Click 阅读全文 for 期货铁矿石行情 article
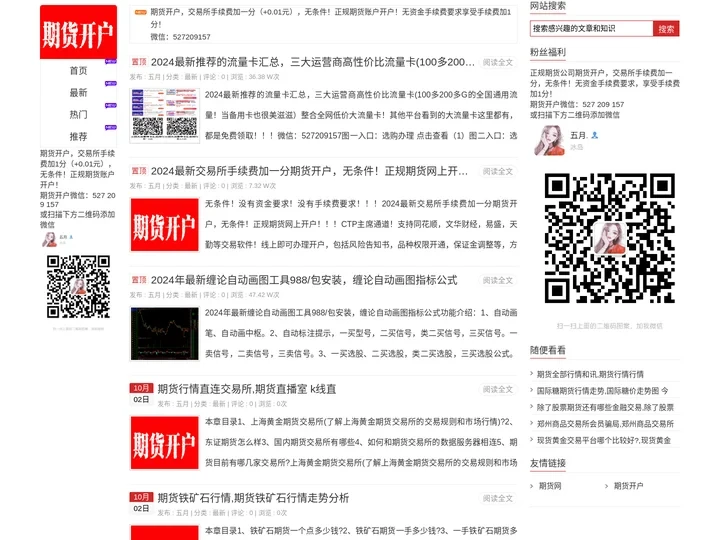The image size is (720, 540). click(x=497, y=498)
